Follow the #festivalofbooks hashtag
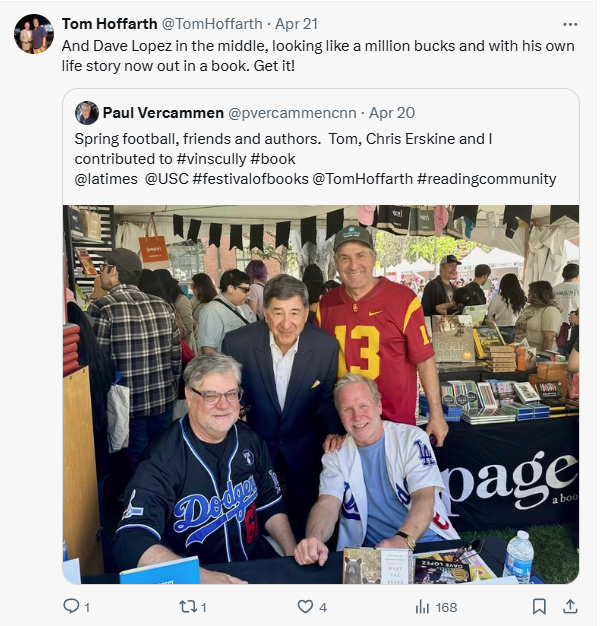 click(x=250, y=179)
